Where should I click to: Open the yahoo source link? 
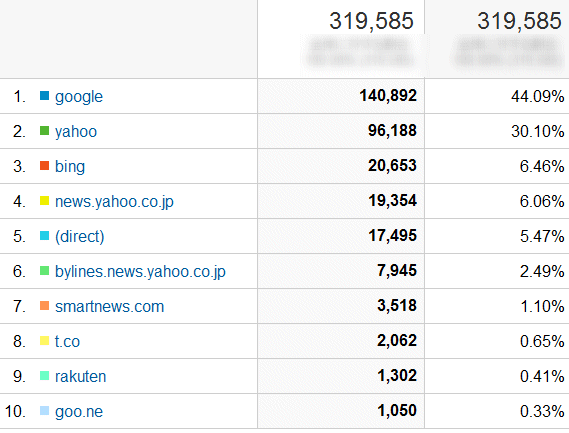tap(76, 132)
